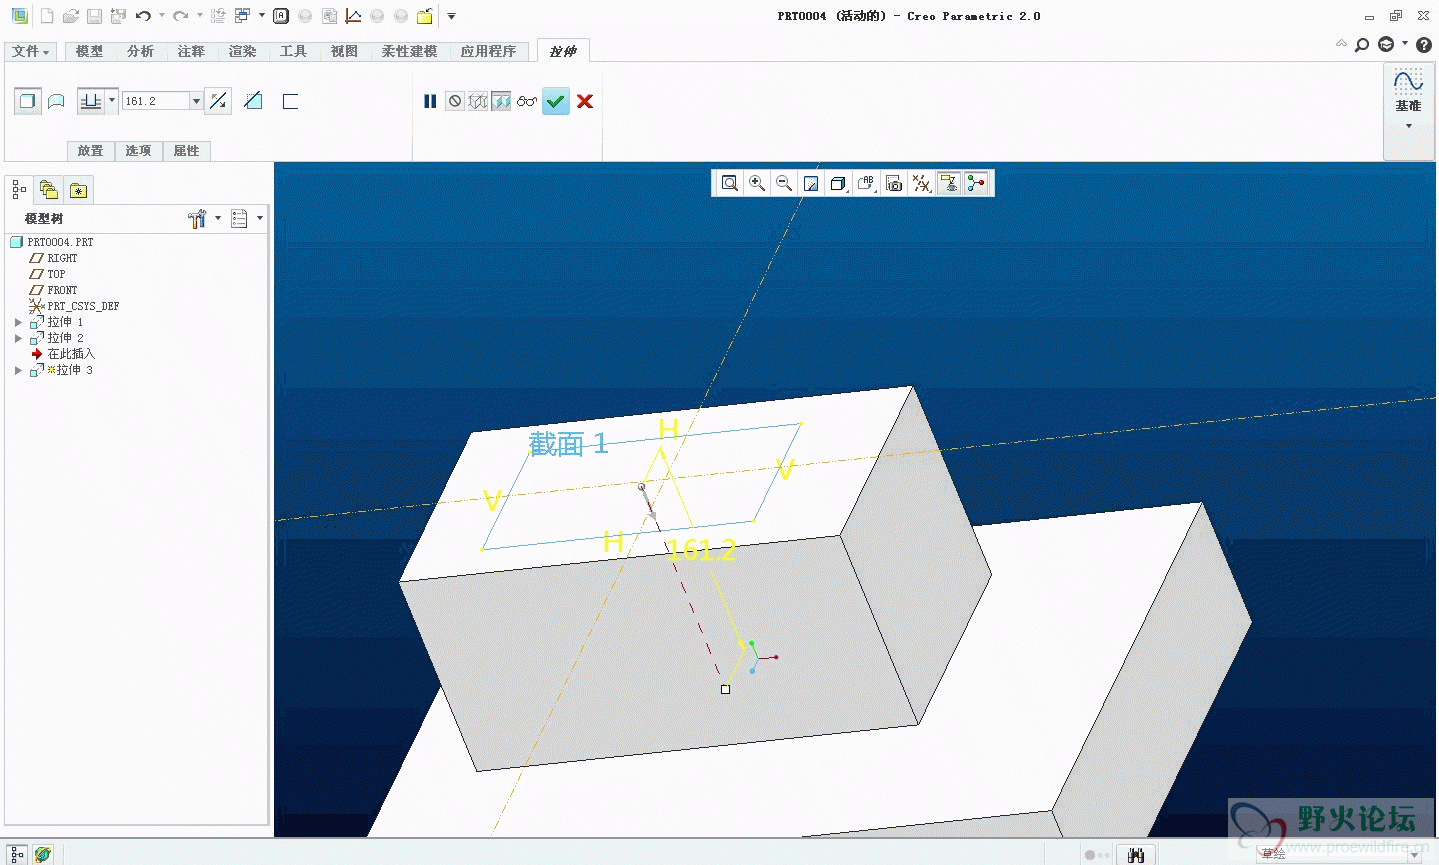Open the datum display filters
This screenshot has width=1439, height=865.
point(922,183)
